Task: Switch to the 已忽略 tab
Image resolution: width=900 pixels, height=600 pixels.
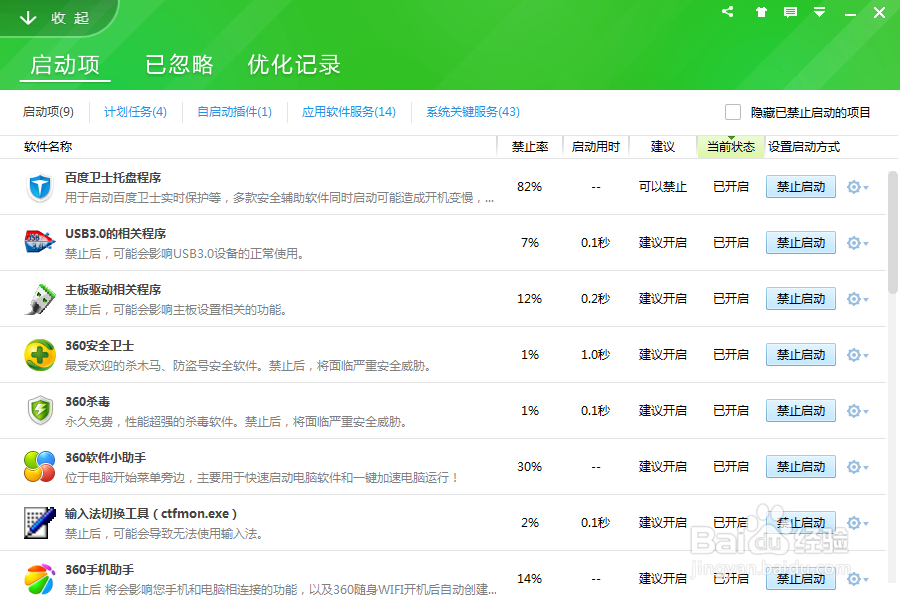Action: click(179, 64)
